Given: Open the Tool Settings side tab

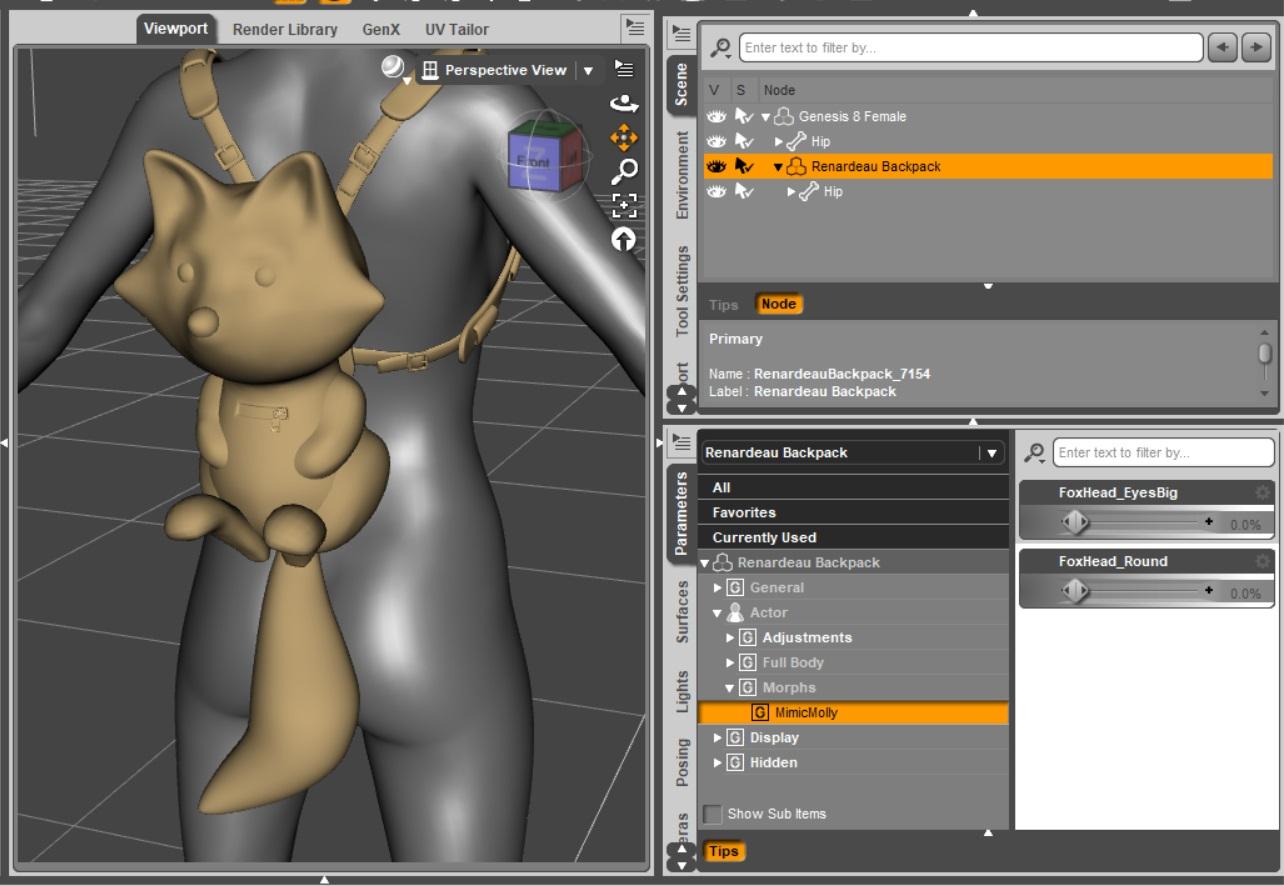Looking at the screenshot, I should coord(682,291).
